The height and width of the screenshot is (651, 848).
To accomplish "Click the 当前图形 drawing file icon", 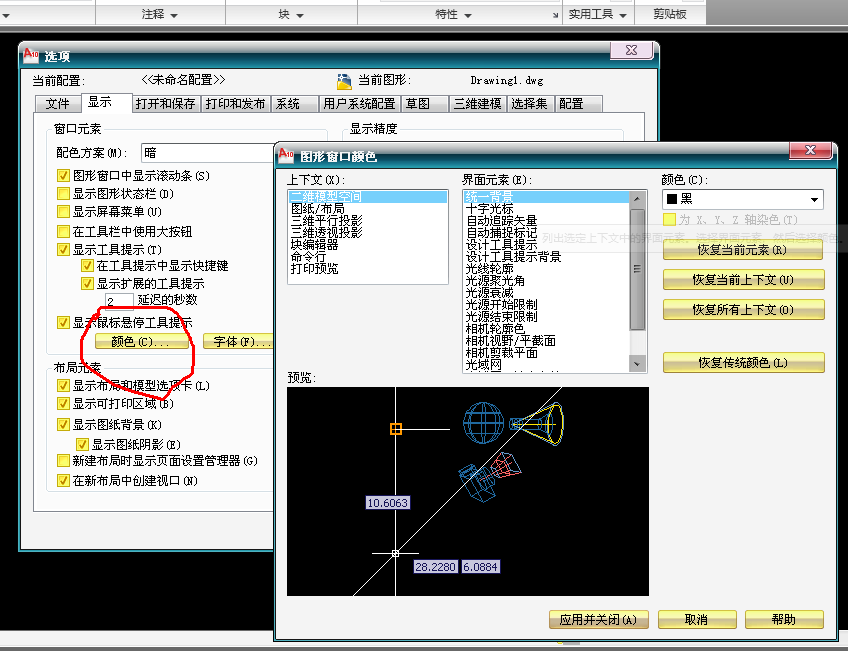I will [344, 81].
